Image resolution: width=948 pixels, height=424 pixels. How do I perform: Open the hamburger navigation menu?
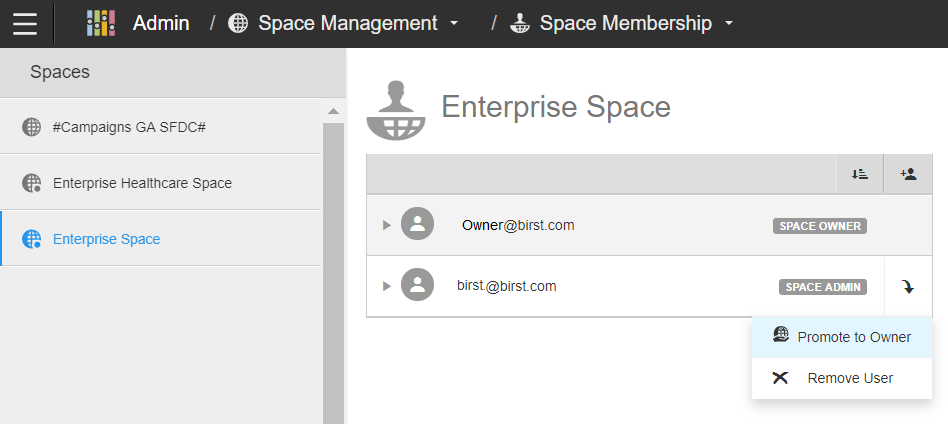[x=25, y=23]
